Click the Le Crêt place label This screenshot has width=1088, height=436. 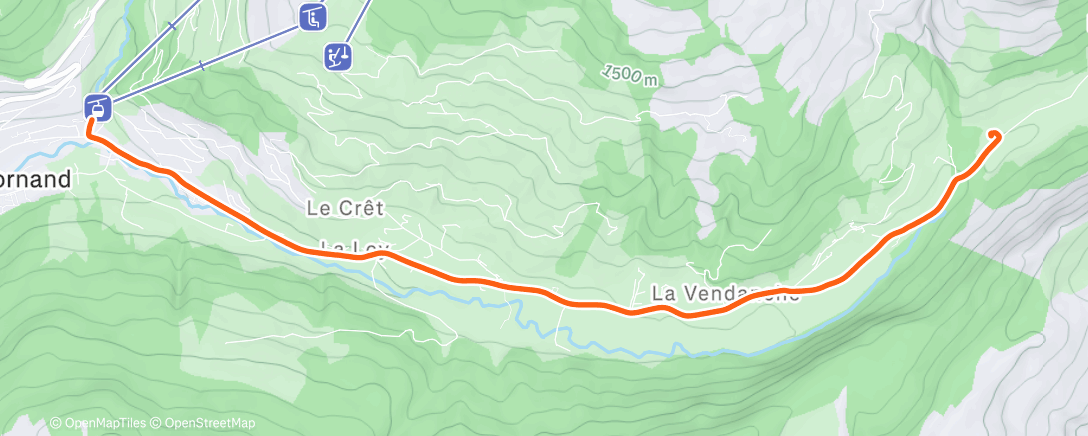(x=345, y=208)
